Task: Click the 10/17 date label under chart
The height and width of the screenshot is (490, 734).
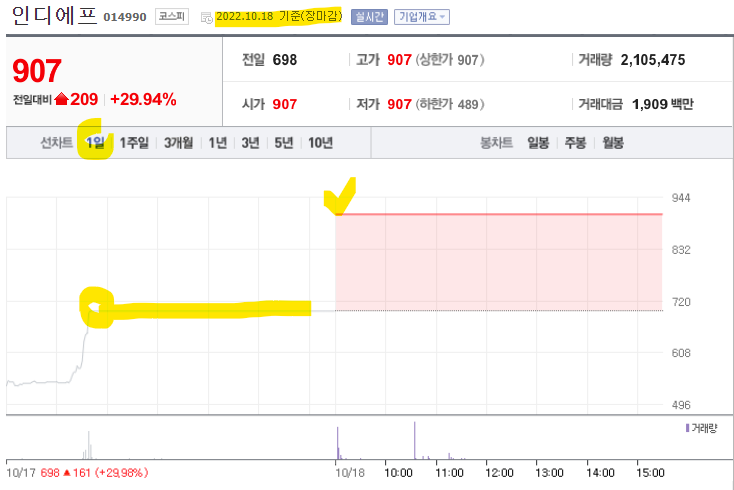Action: pyautogui.click(x=21, y=473)
